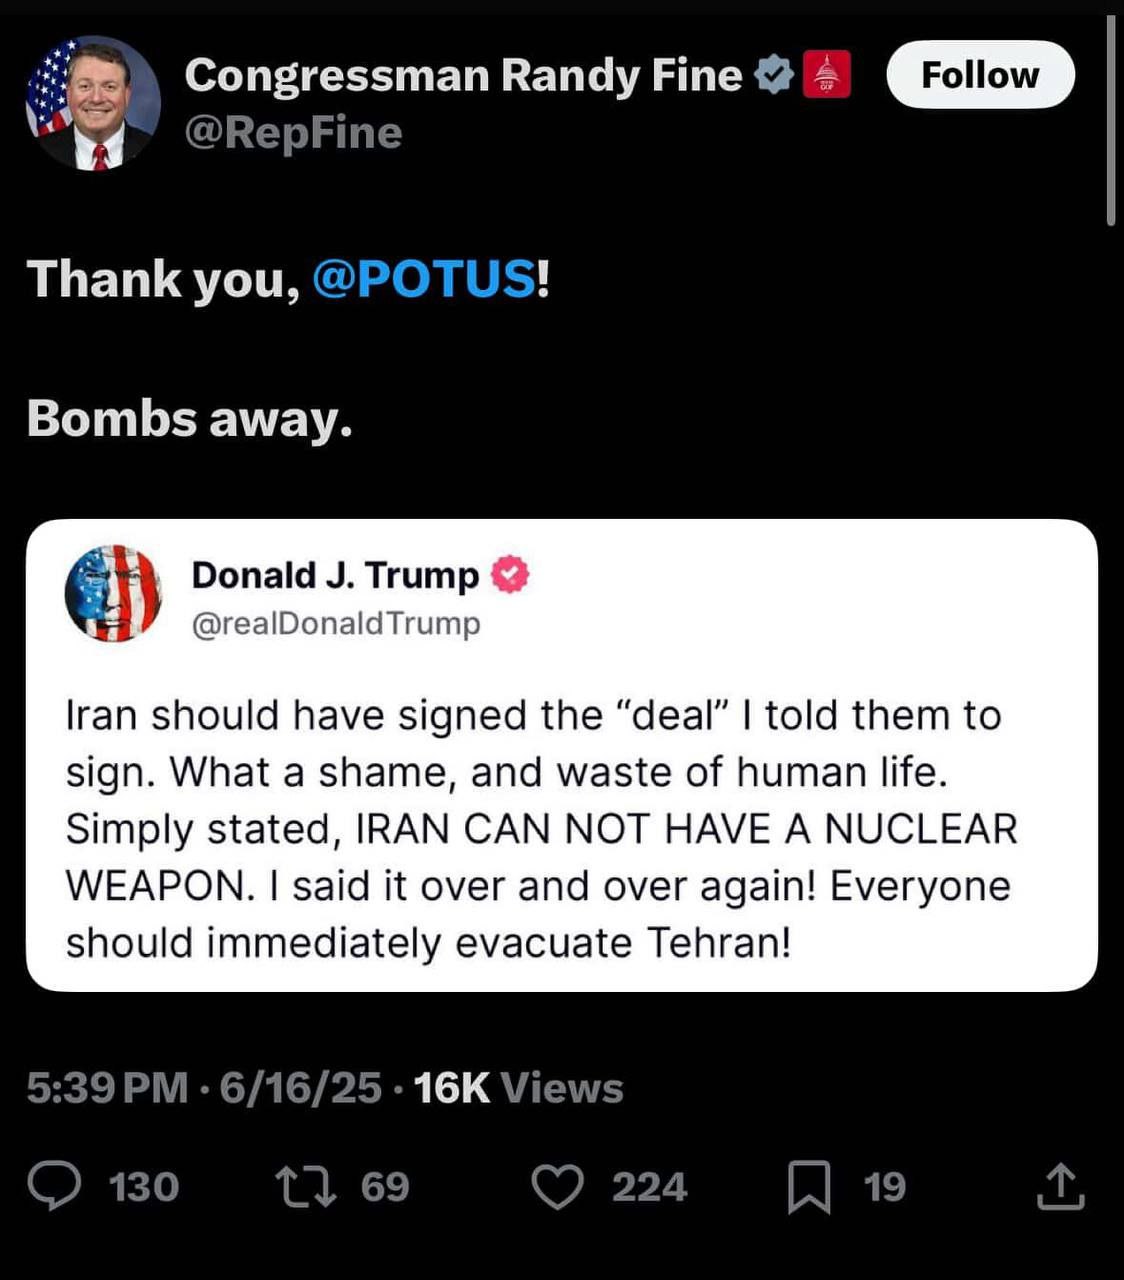
Task: Open the quoted post about Iran
Action: [561, 830]
